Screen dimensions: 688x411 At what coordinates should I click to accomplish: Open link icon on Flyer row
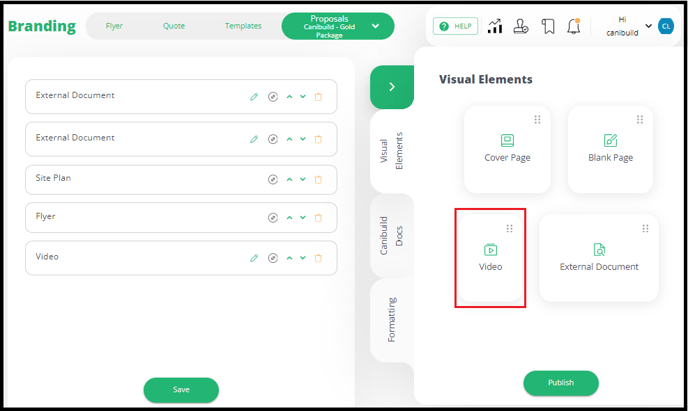click(x=273, y=218)
